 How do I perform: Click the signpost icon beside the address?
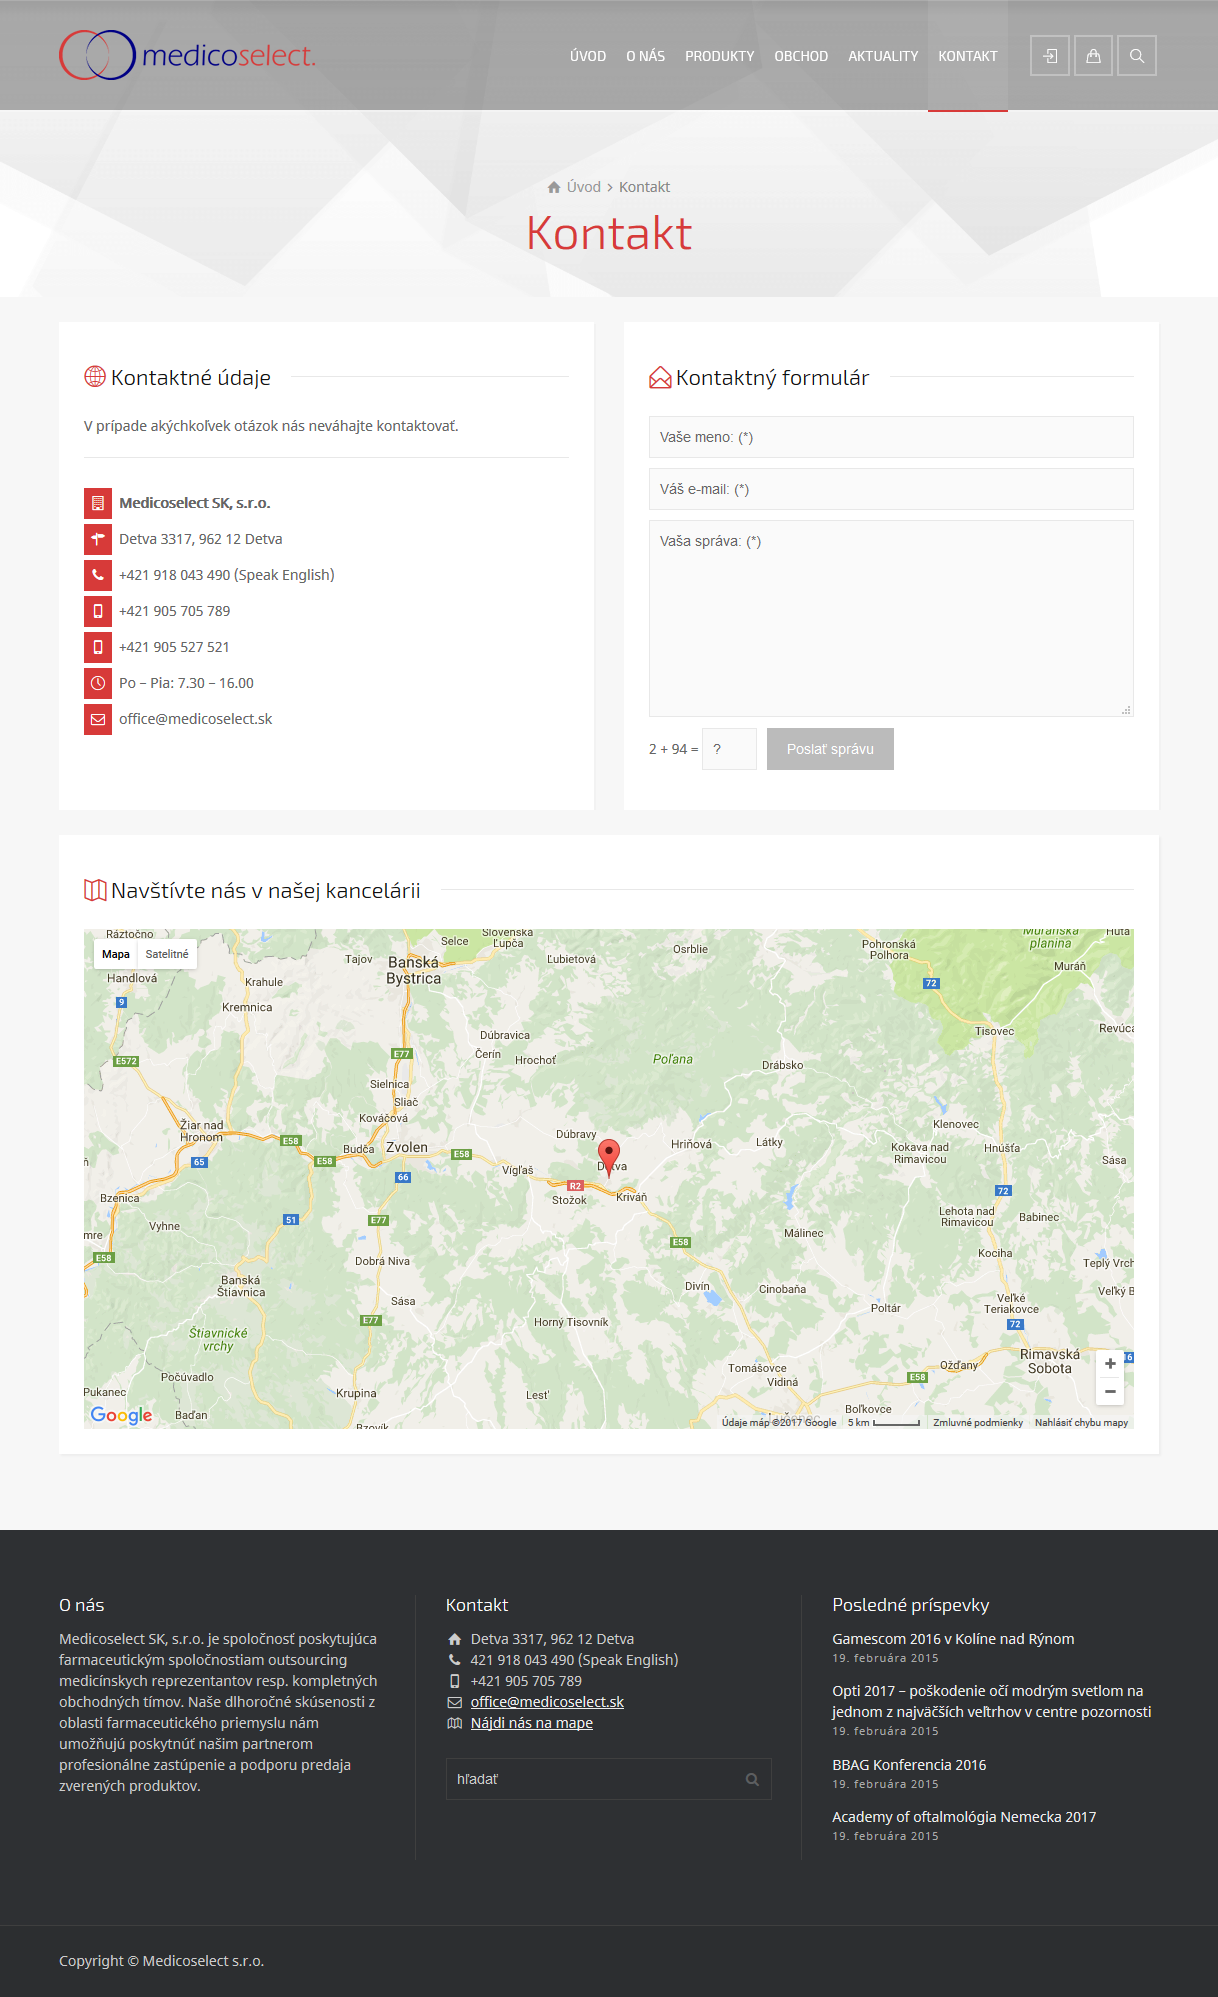pos(98,539)
